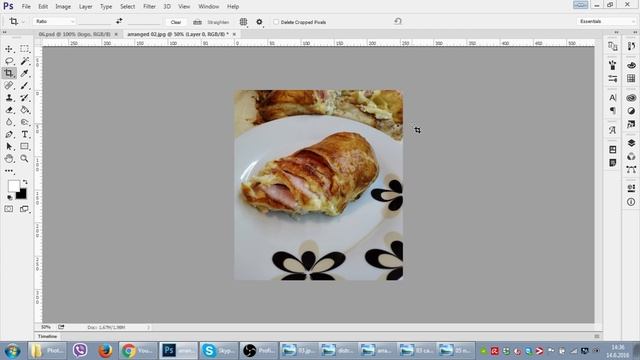Select the Pen tool

pos(9,134)
